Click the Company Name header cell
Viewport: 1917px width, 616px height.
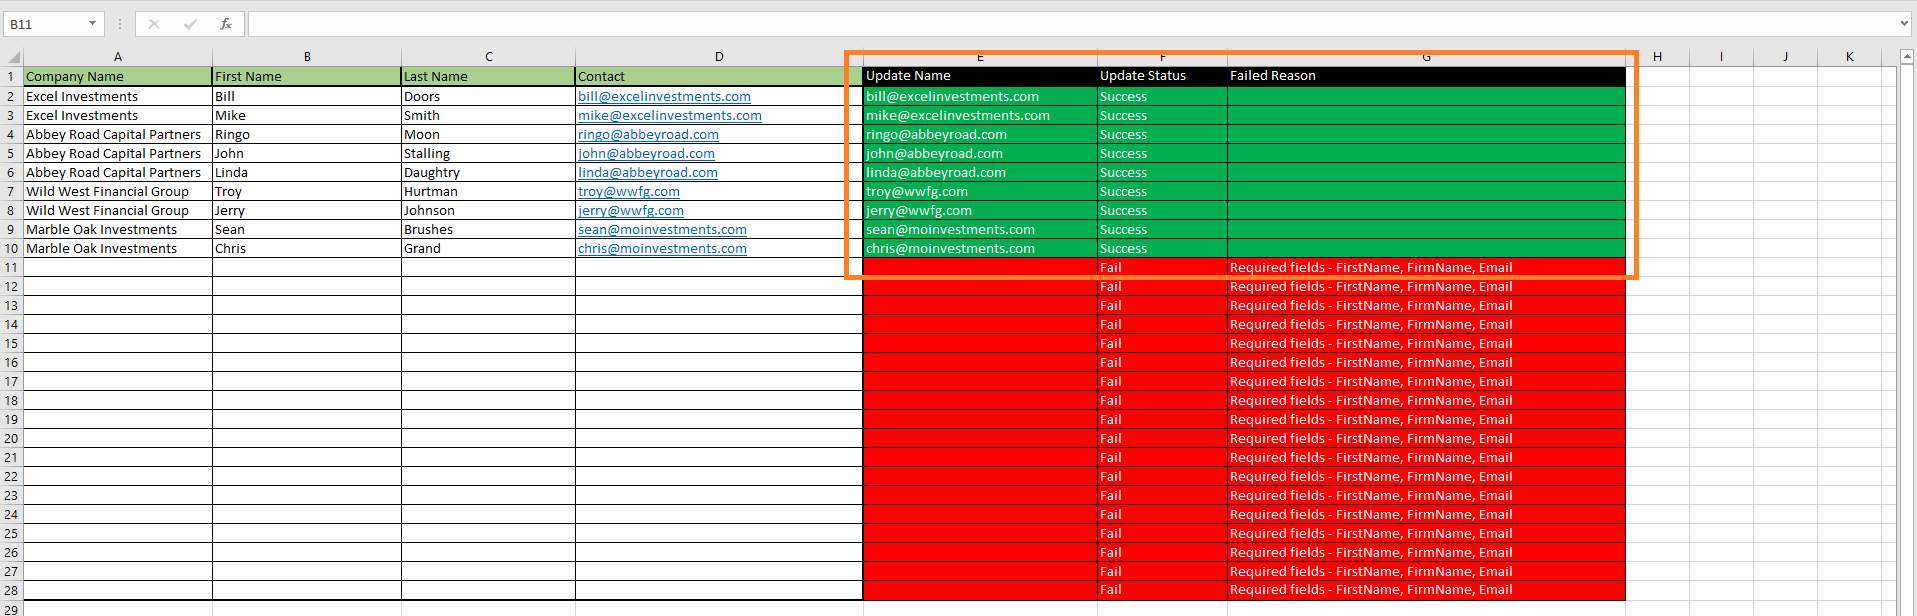(118, 76)
